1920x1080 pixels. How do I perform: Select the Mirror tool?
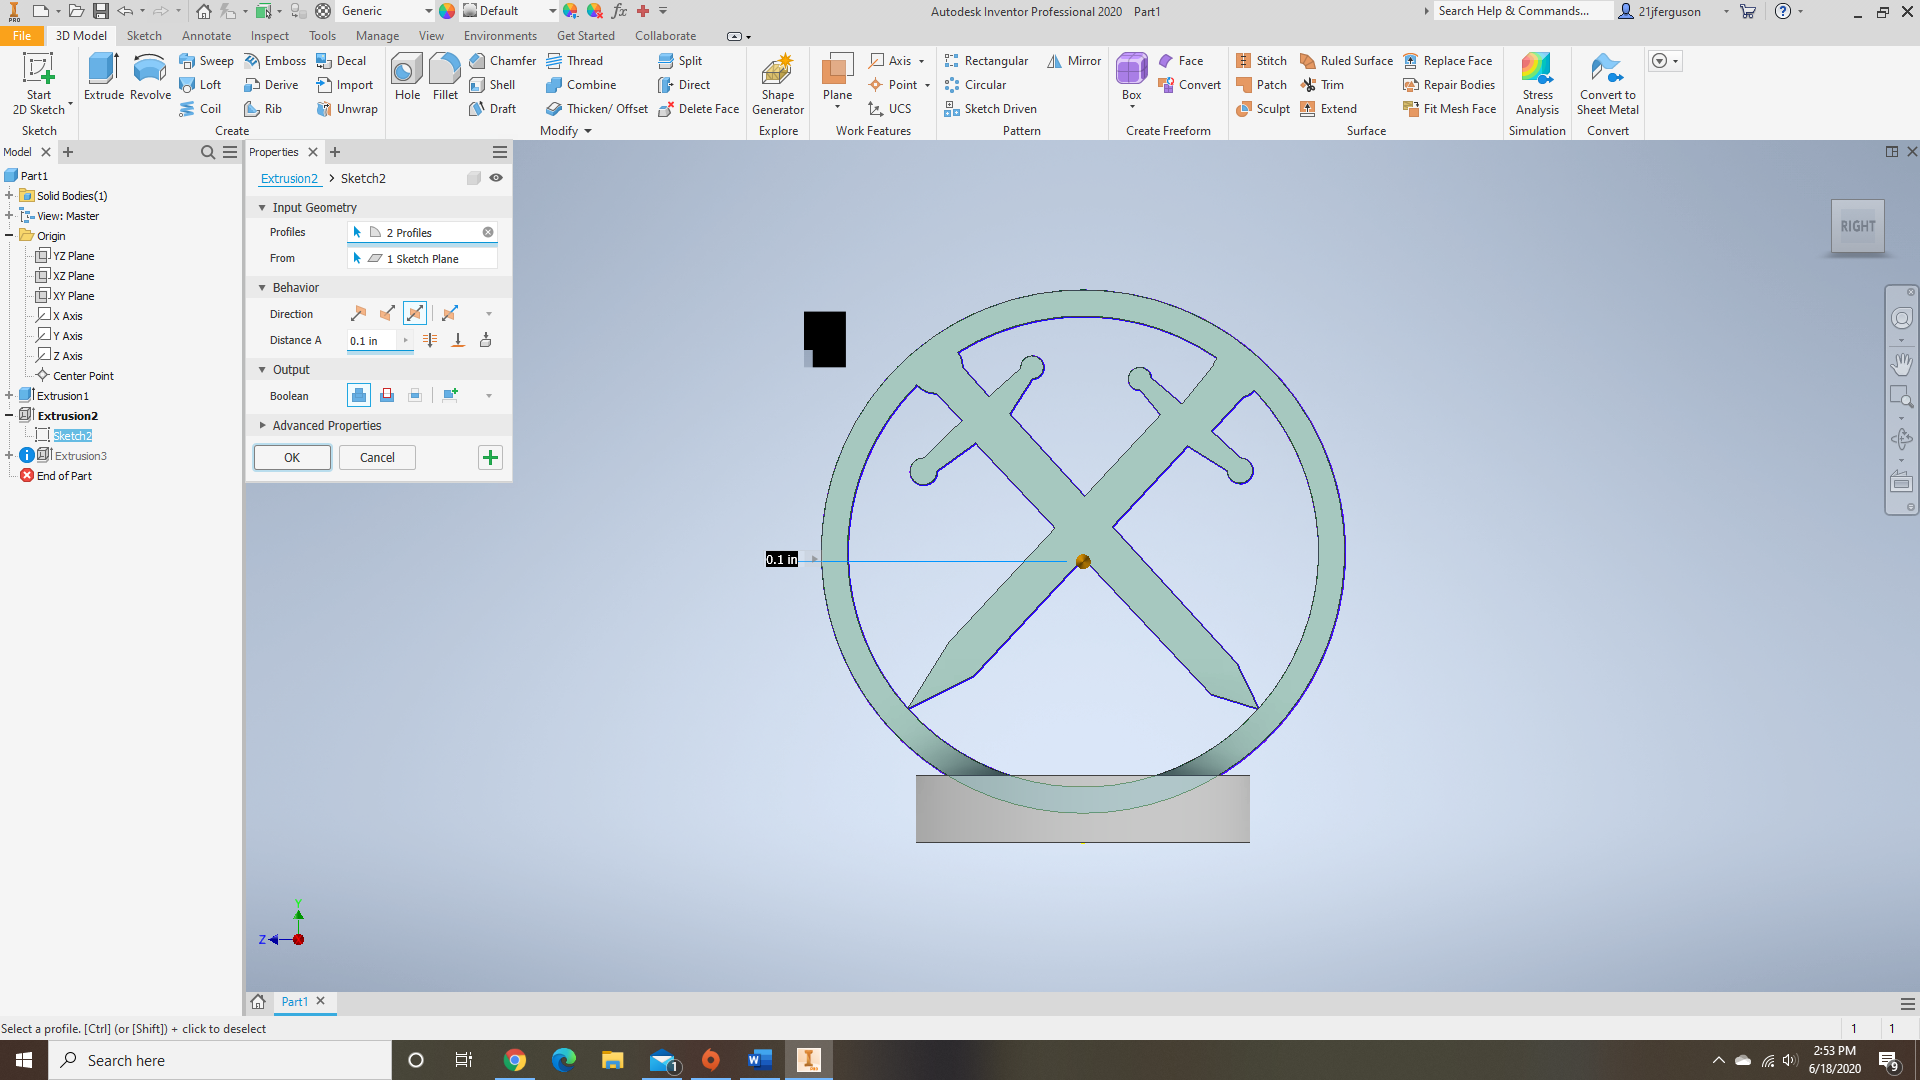(1074, 61)
